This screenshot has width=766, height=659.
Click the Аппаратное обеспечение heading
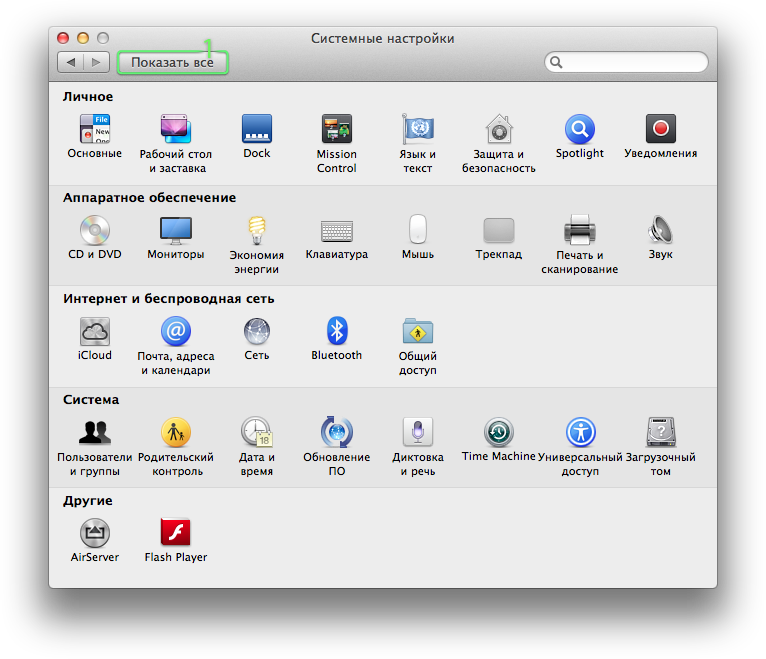pos(149,197)
